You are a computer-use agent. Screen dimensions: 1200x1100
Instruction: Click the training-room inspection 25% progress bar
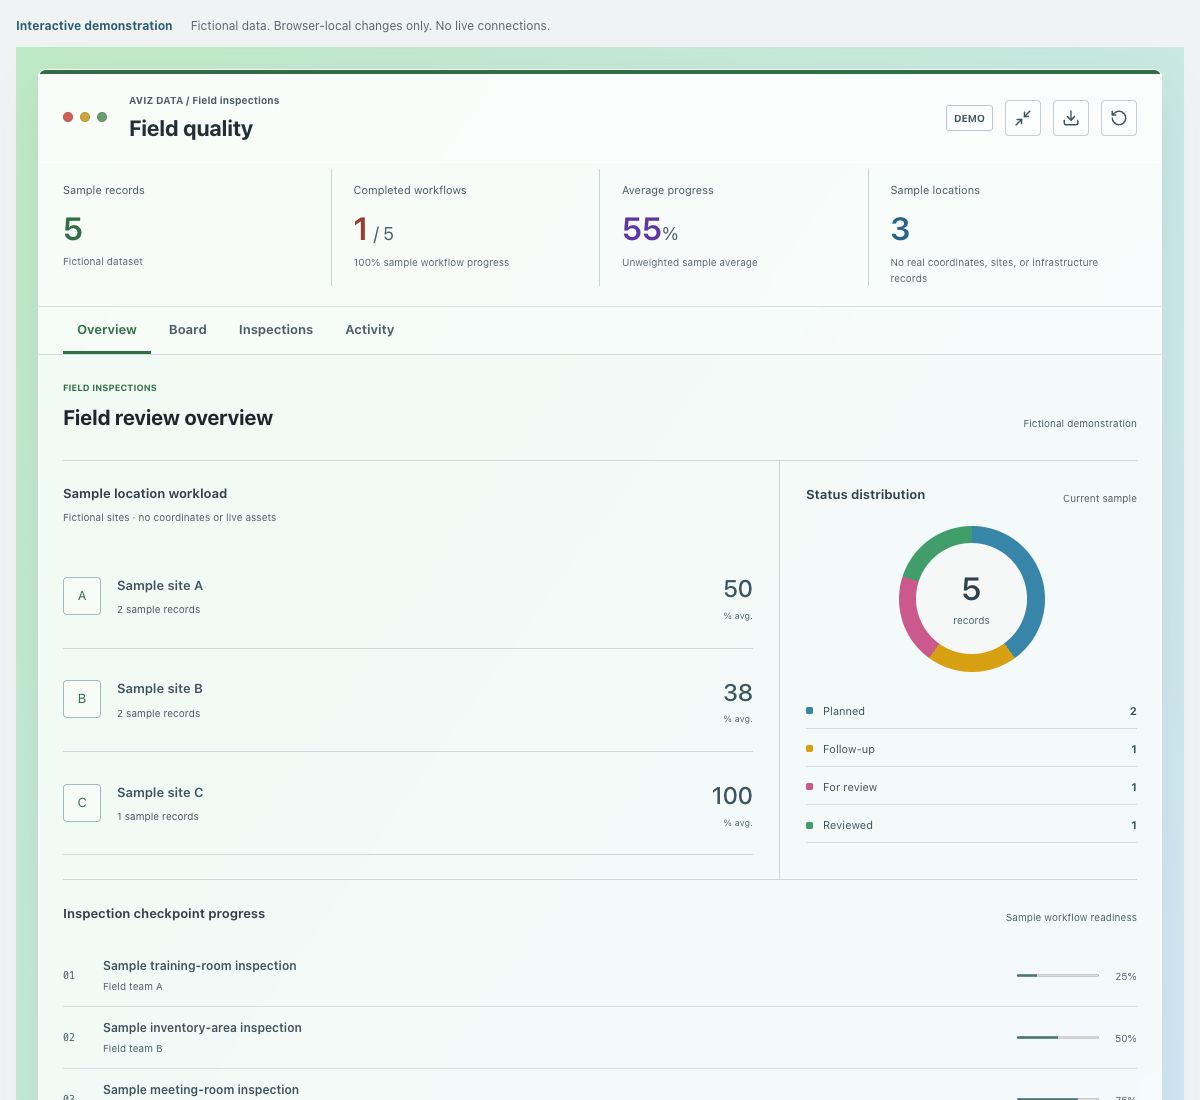pos(1058,975)
